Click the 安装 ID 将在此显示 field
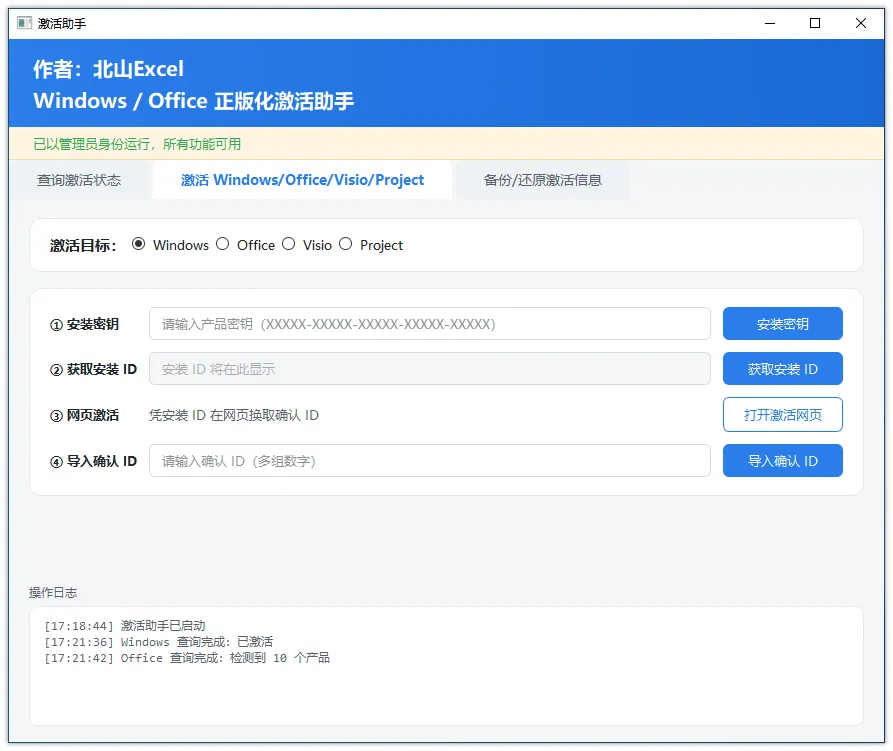This screenshot has width=893, height=751. (430, 369)
